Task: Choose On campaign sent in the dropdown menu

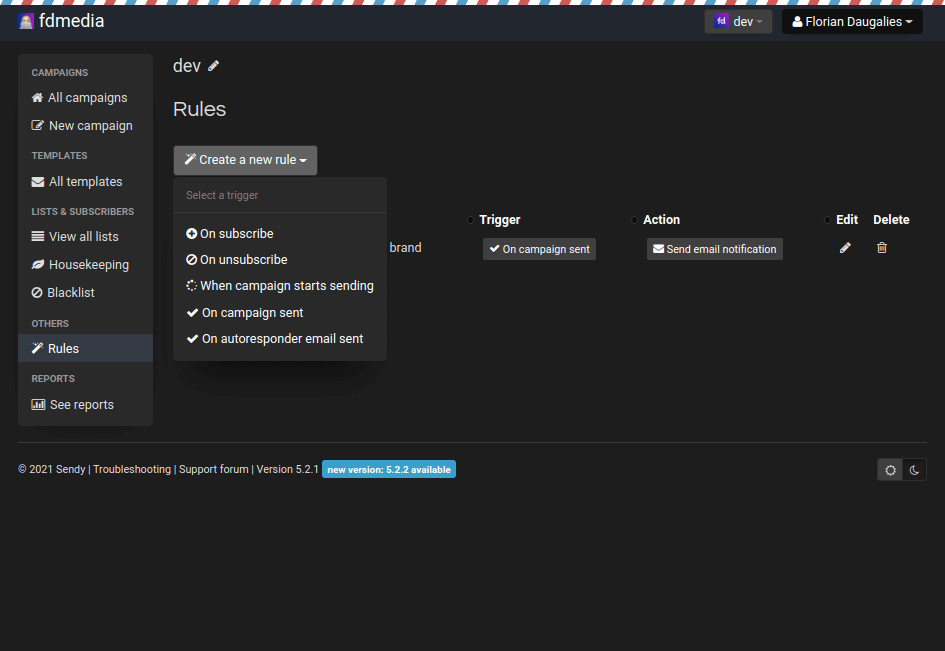Action: pos(280,312)
